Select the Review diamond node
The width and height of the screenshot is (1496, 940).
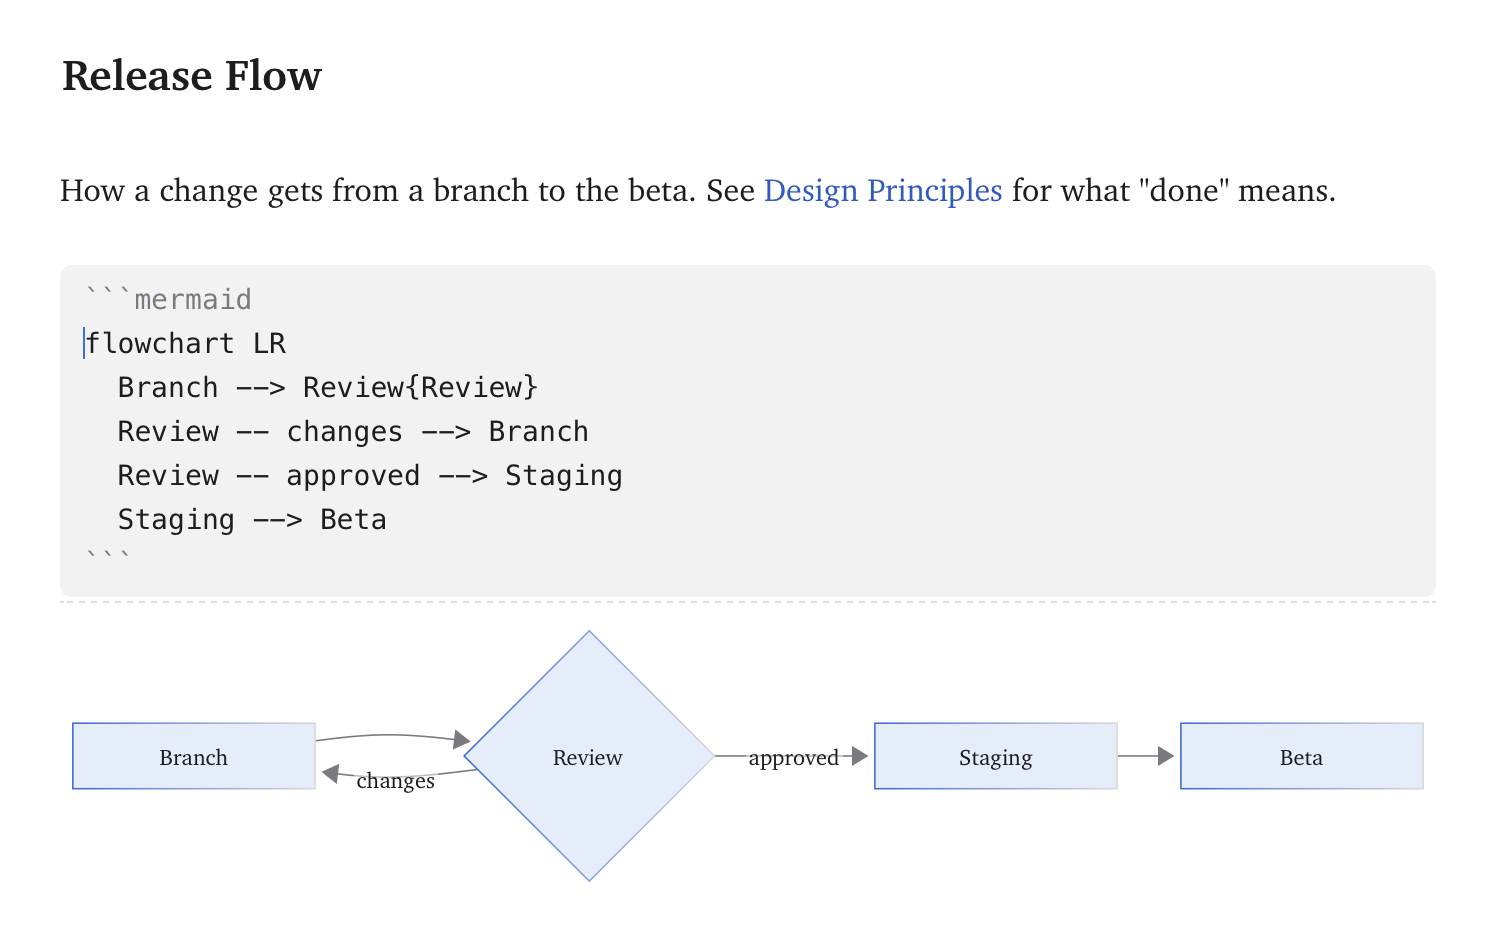[589, 756]
